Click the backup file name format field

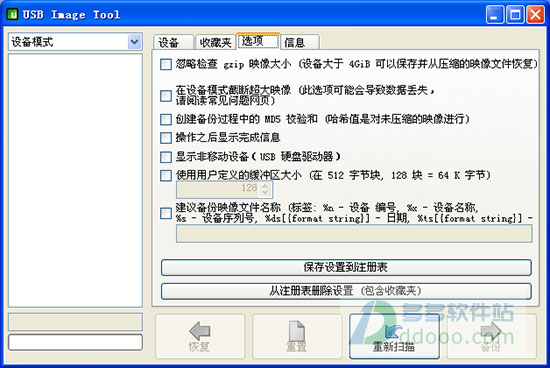click(x=354, y=234)
